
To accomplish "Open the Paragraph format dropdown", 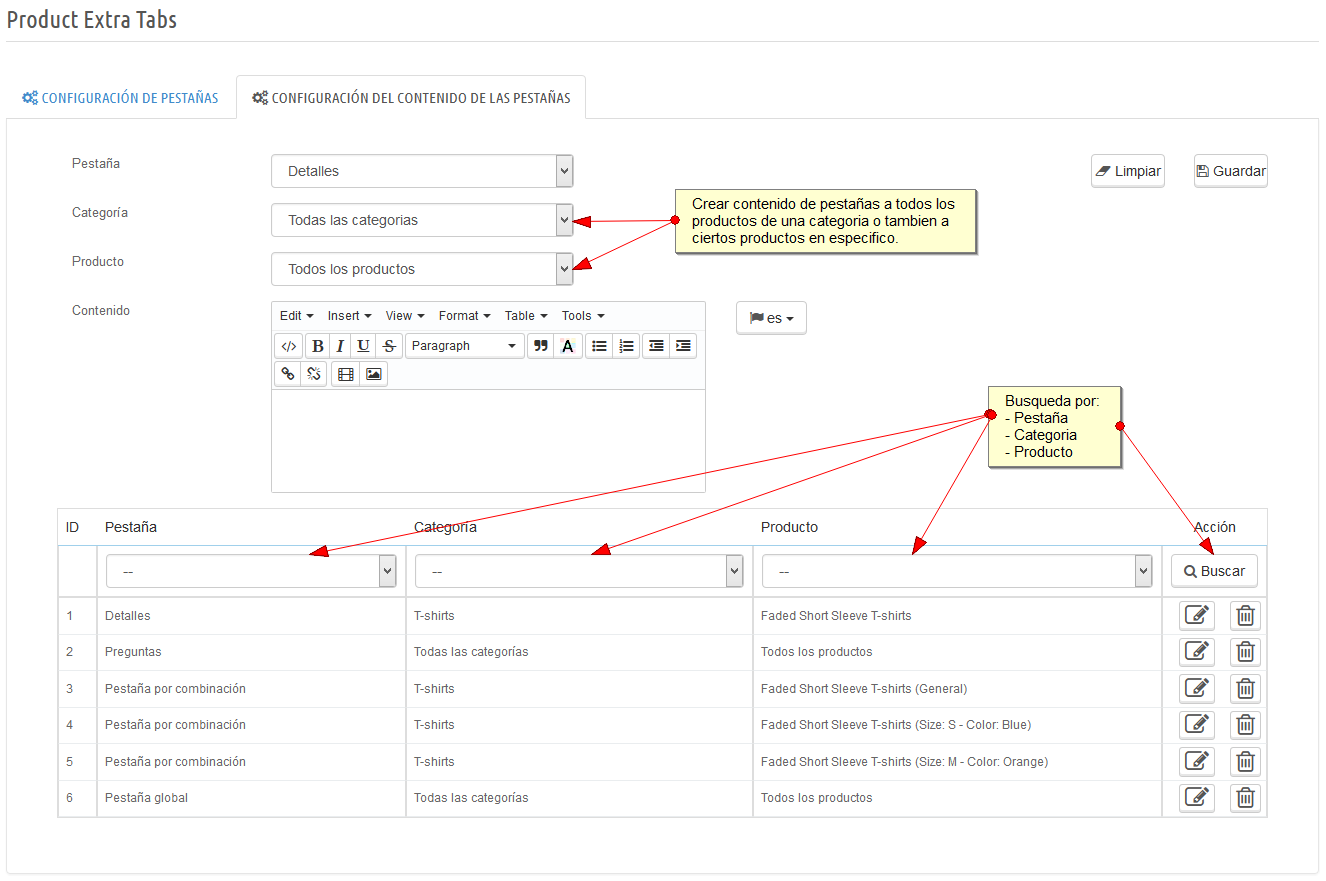I will [465, 346].
